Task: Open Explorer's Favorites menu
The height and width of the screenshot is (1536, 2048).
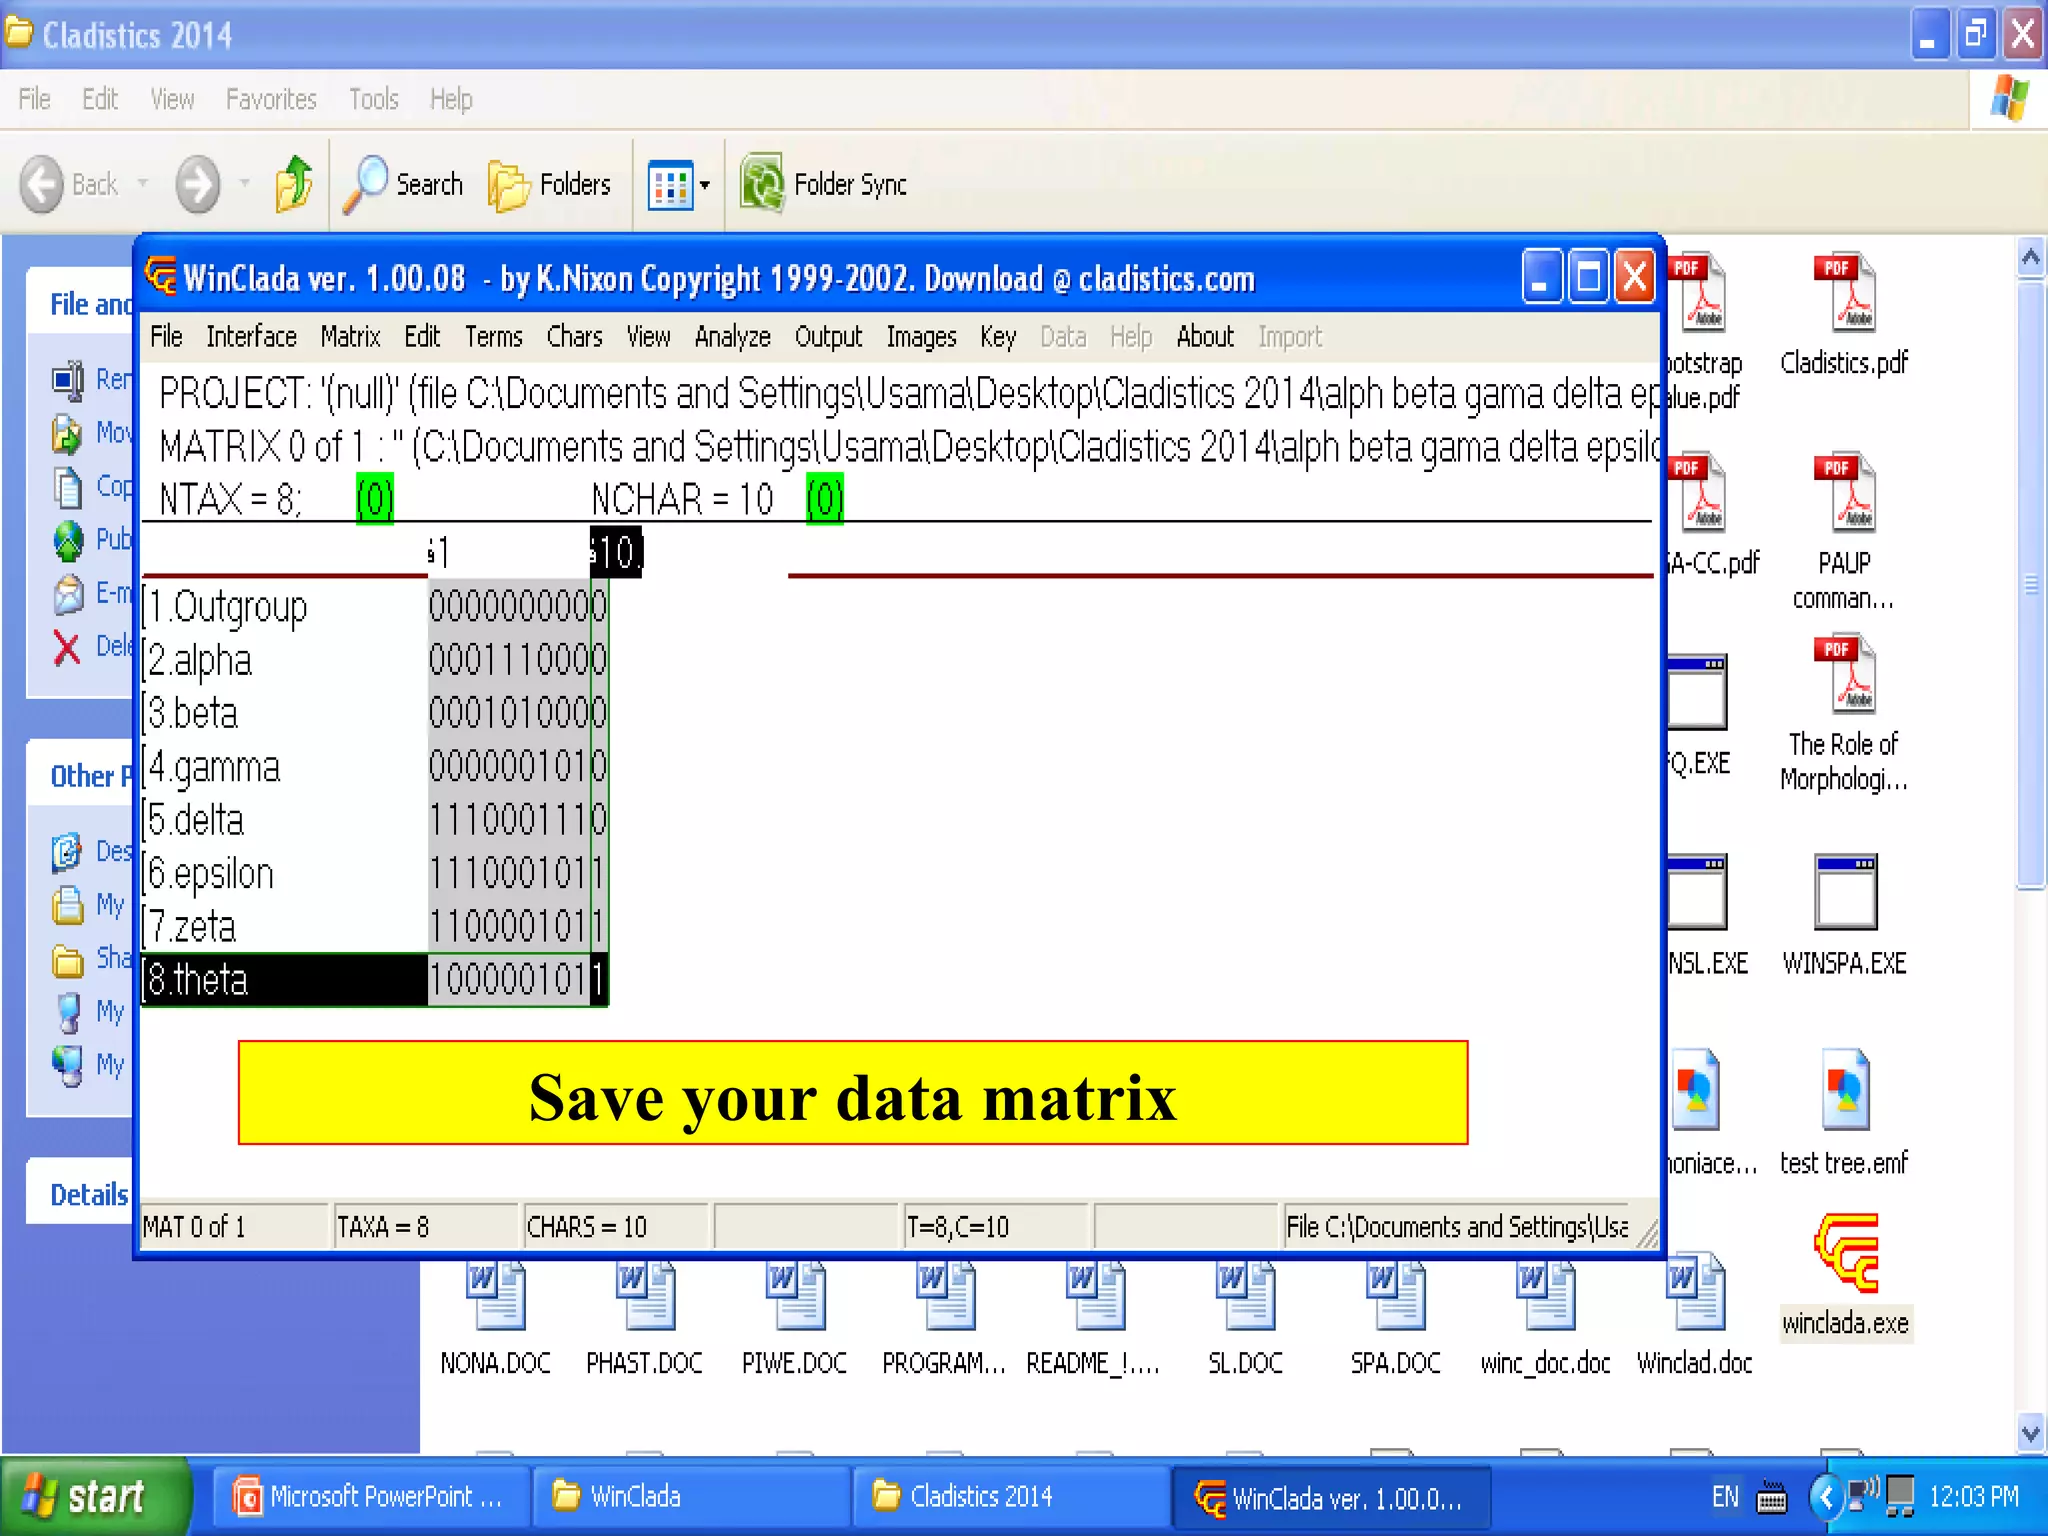Action: pyautogui.click(x=271, y=99)
